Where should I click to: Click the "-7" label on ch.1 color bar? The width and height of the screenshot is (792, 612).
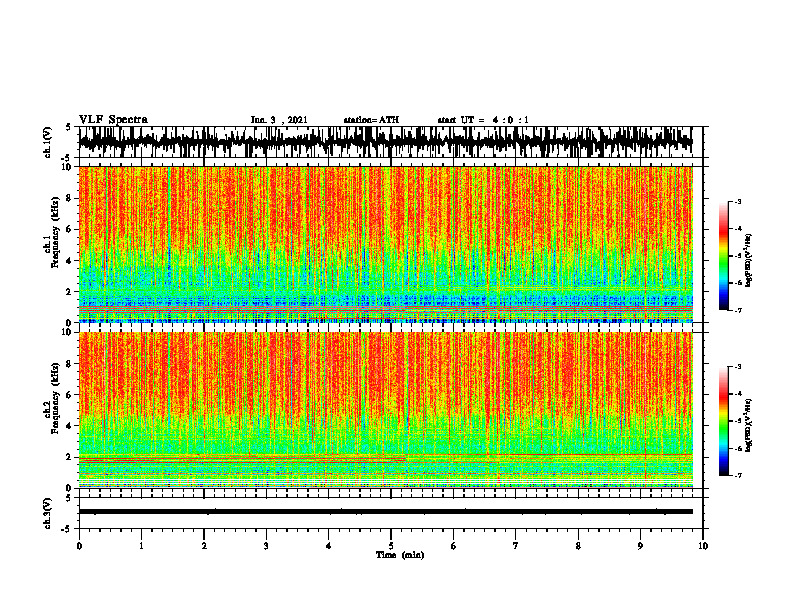738,310
